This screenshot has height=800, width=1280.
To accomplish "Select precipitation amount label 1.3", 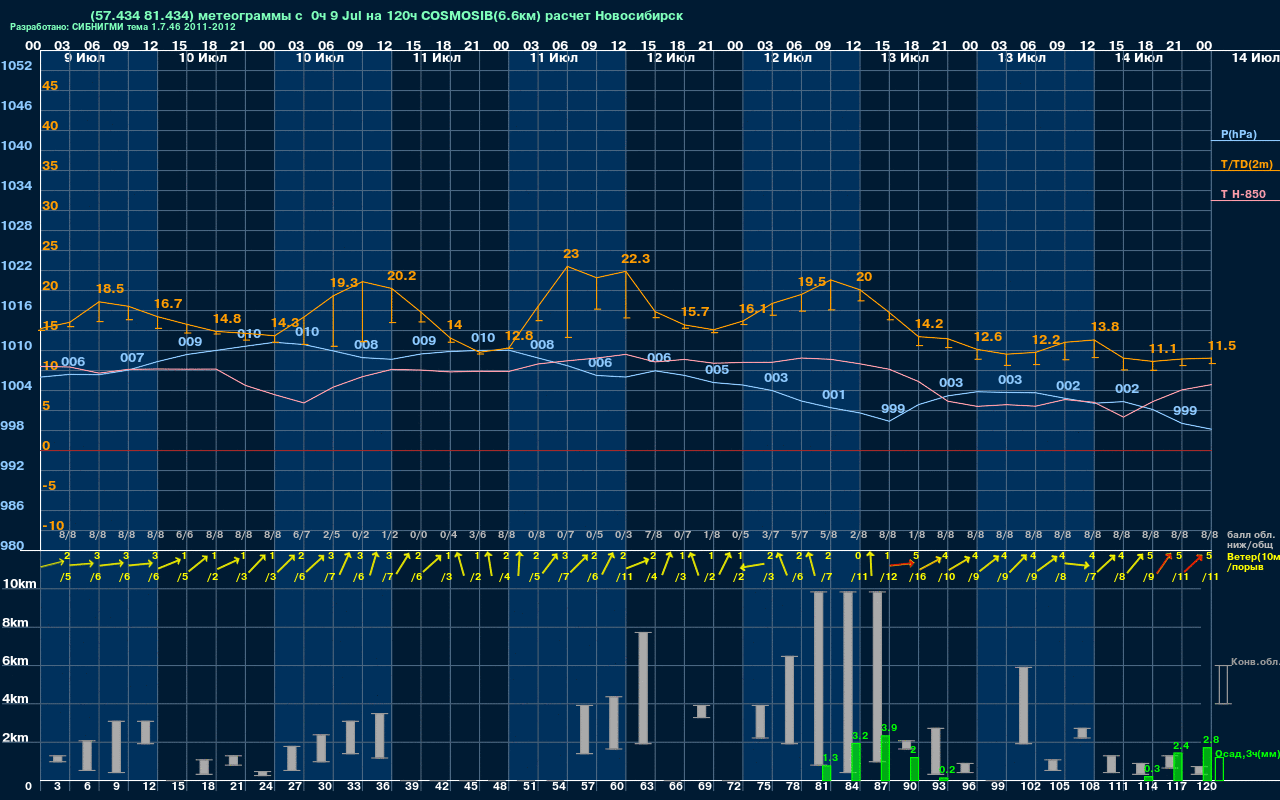I will pyautogui.click(x=829, y=758).
